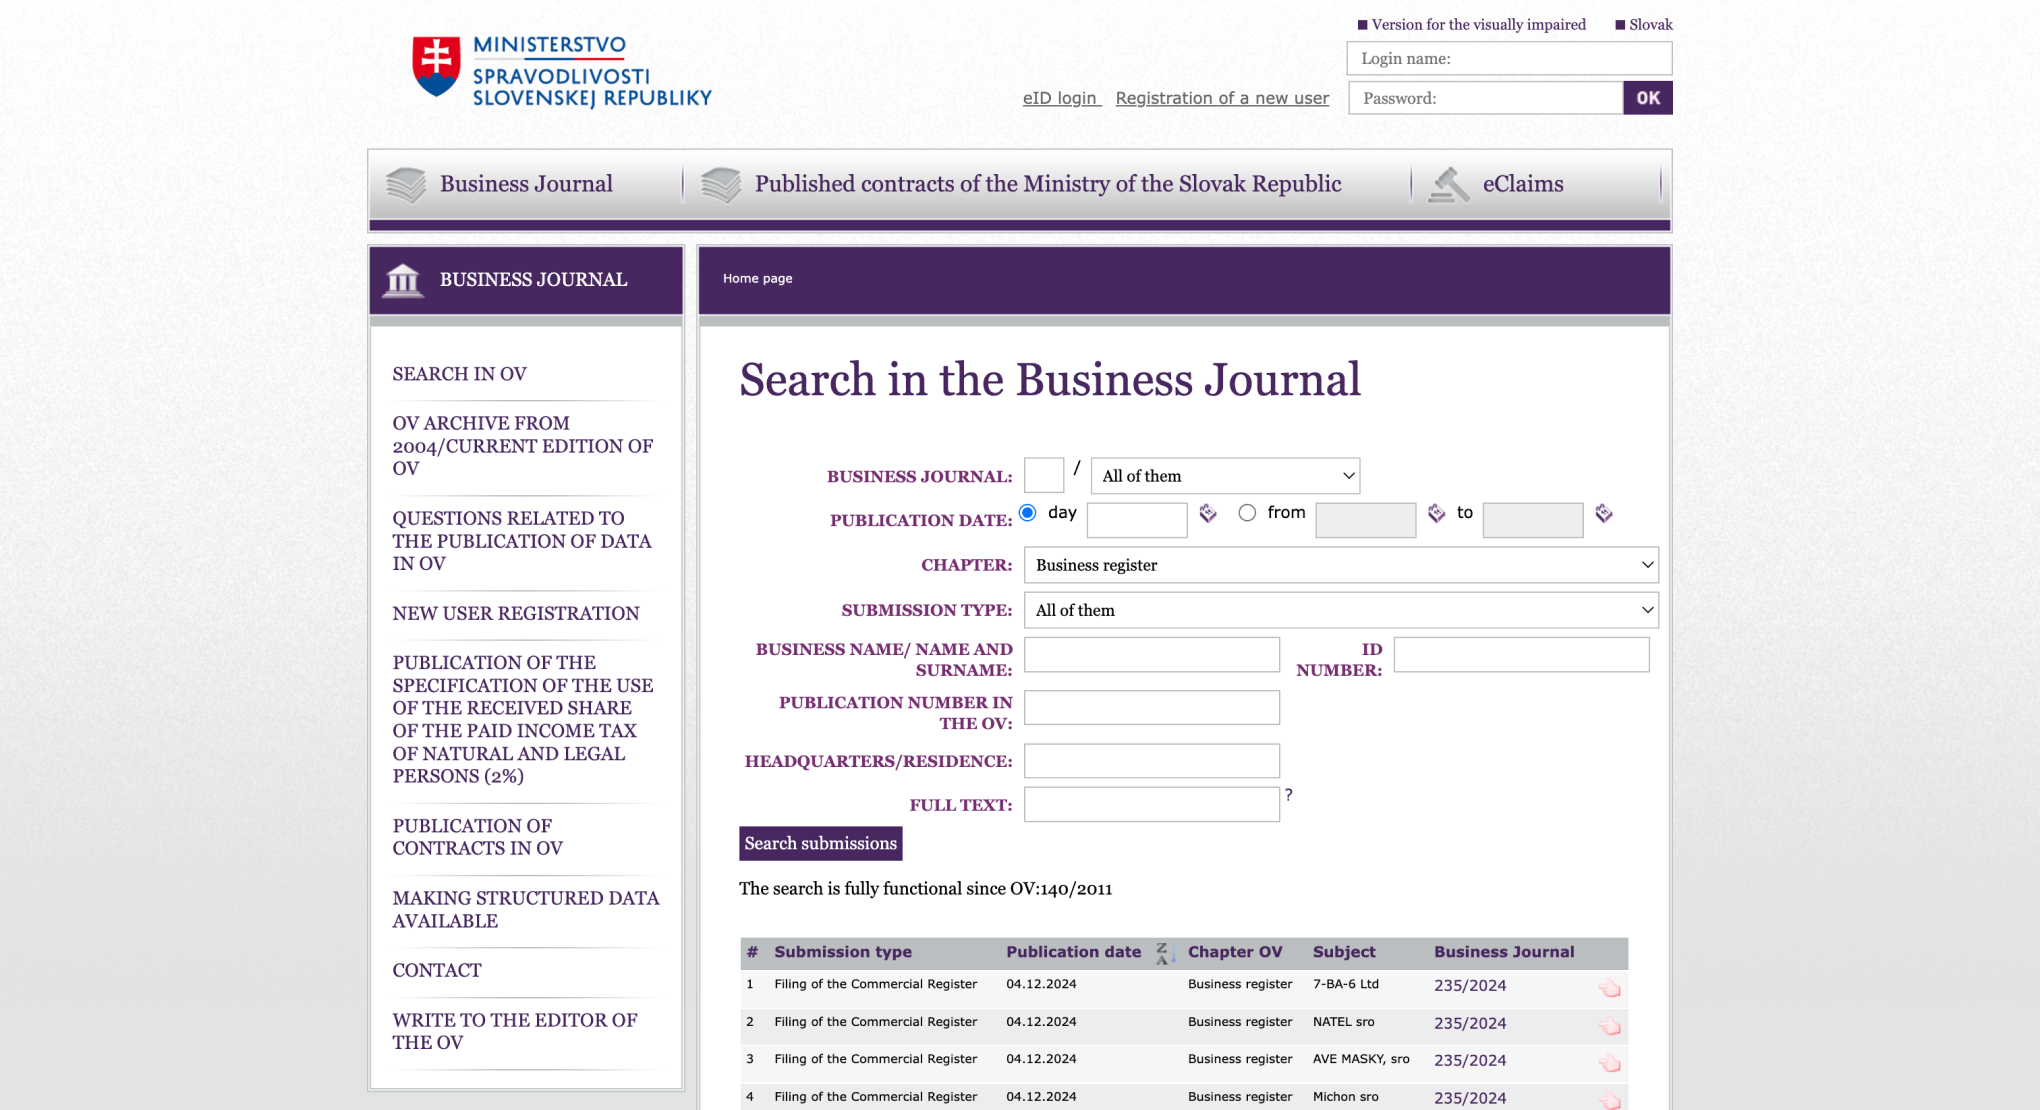The width and height of the screenshot is (2040, 1110).
Task: Expand the Business Journal year dropdown
Action: tap(1225, 476)
